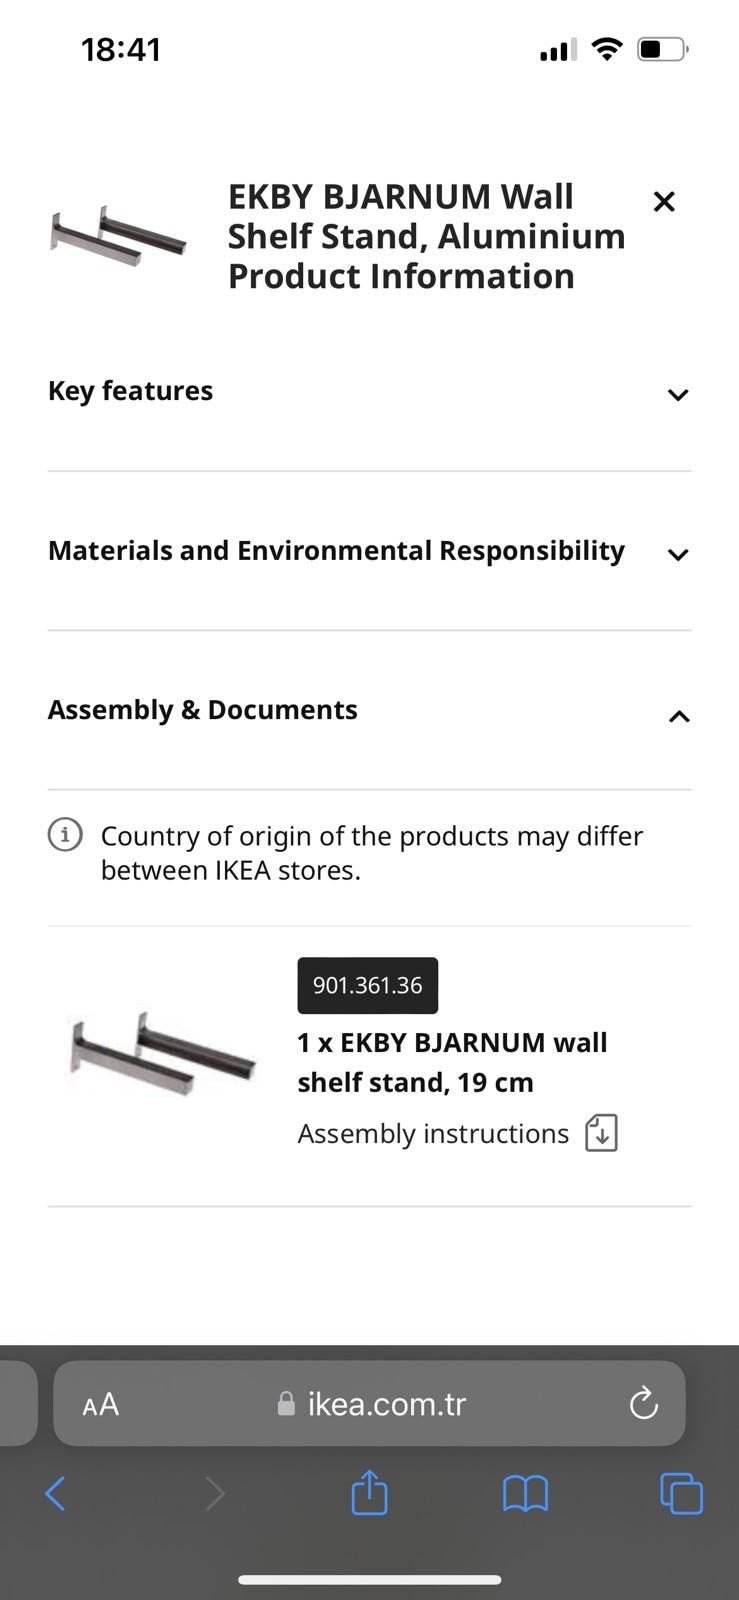Go back with Safari's back arrow
This screenshot has width=739, height=1600.
point(56,1494)
